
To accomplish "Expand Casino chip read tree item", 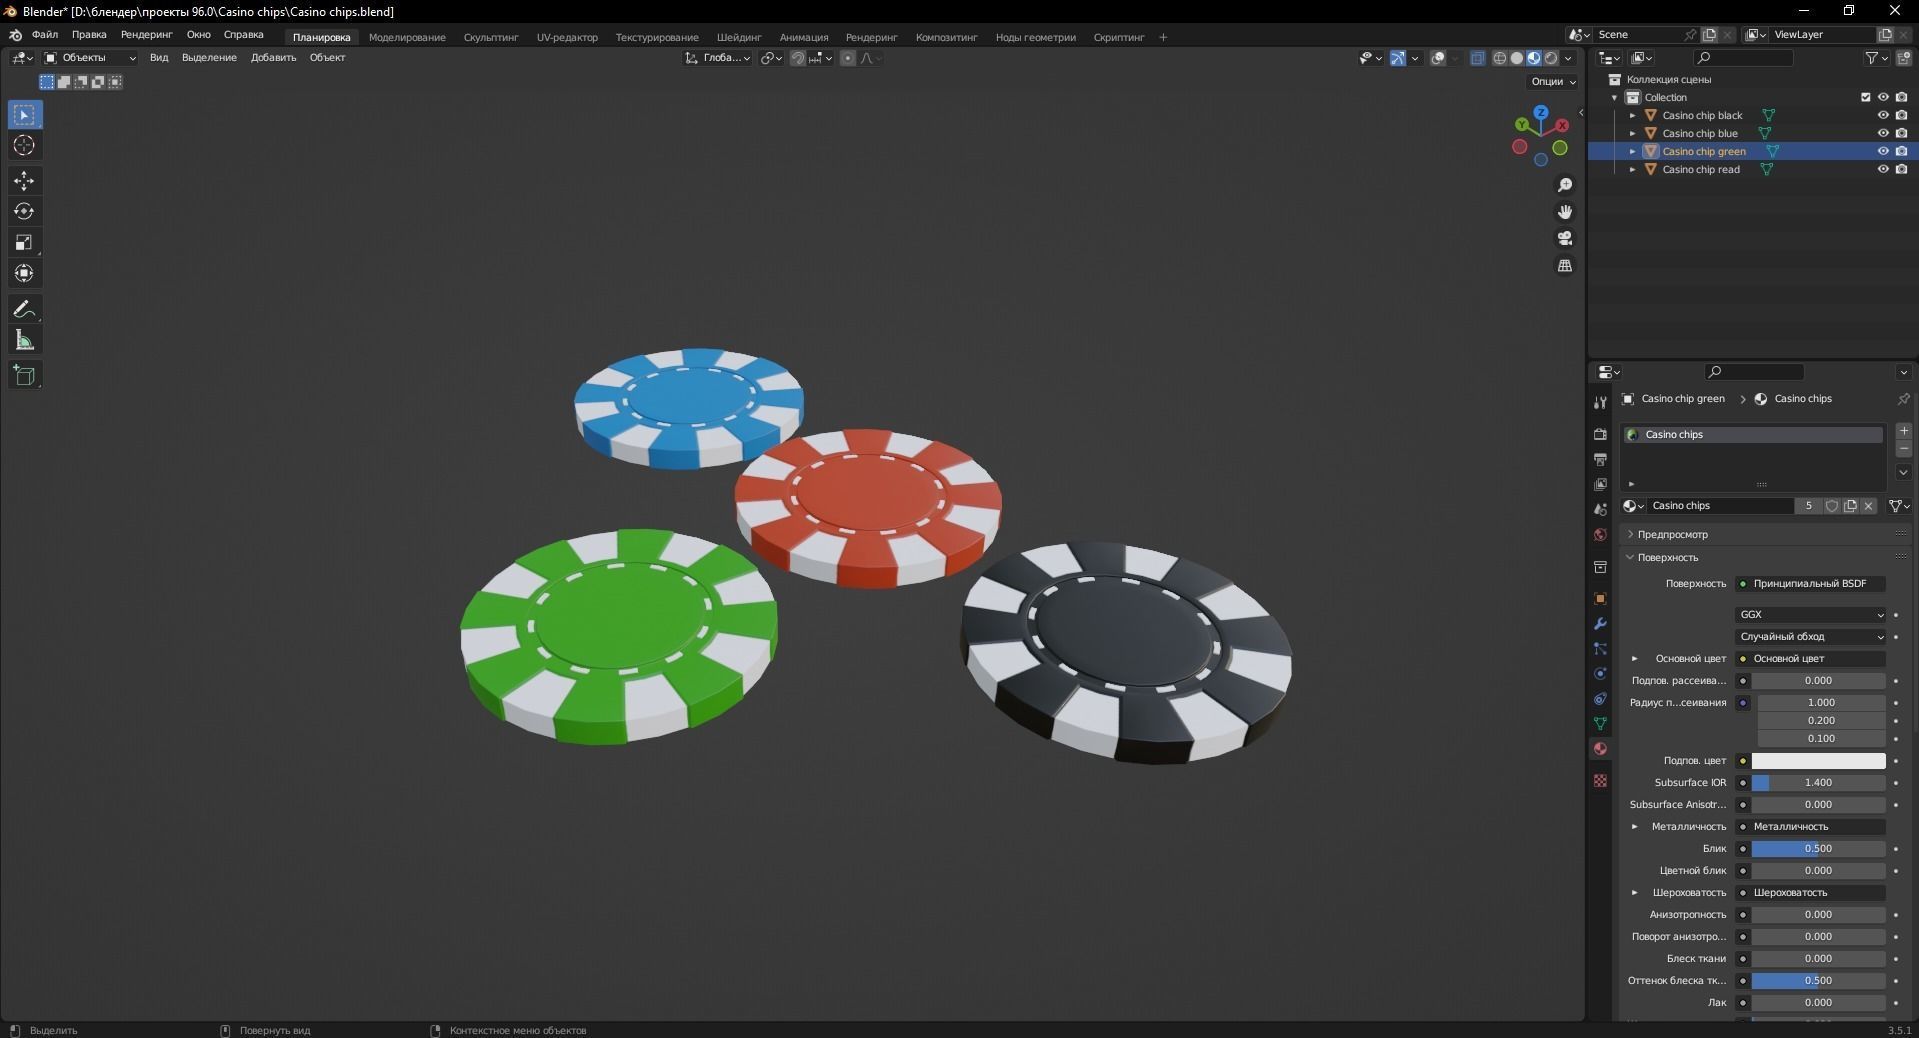I will (x=1633, y=169).
